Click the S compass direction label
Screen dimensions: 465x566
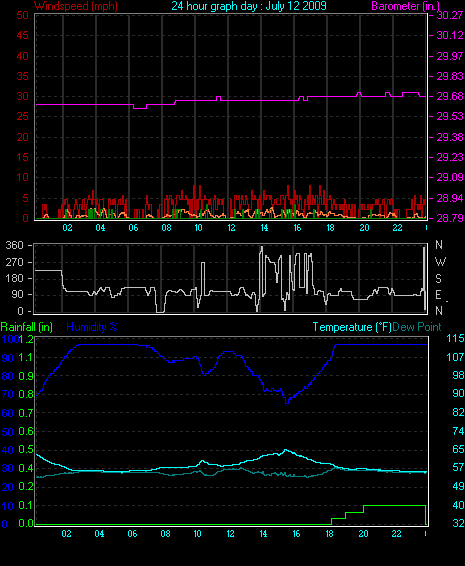(x=438, y=278)
